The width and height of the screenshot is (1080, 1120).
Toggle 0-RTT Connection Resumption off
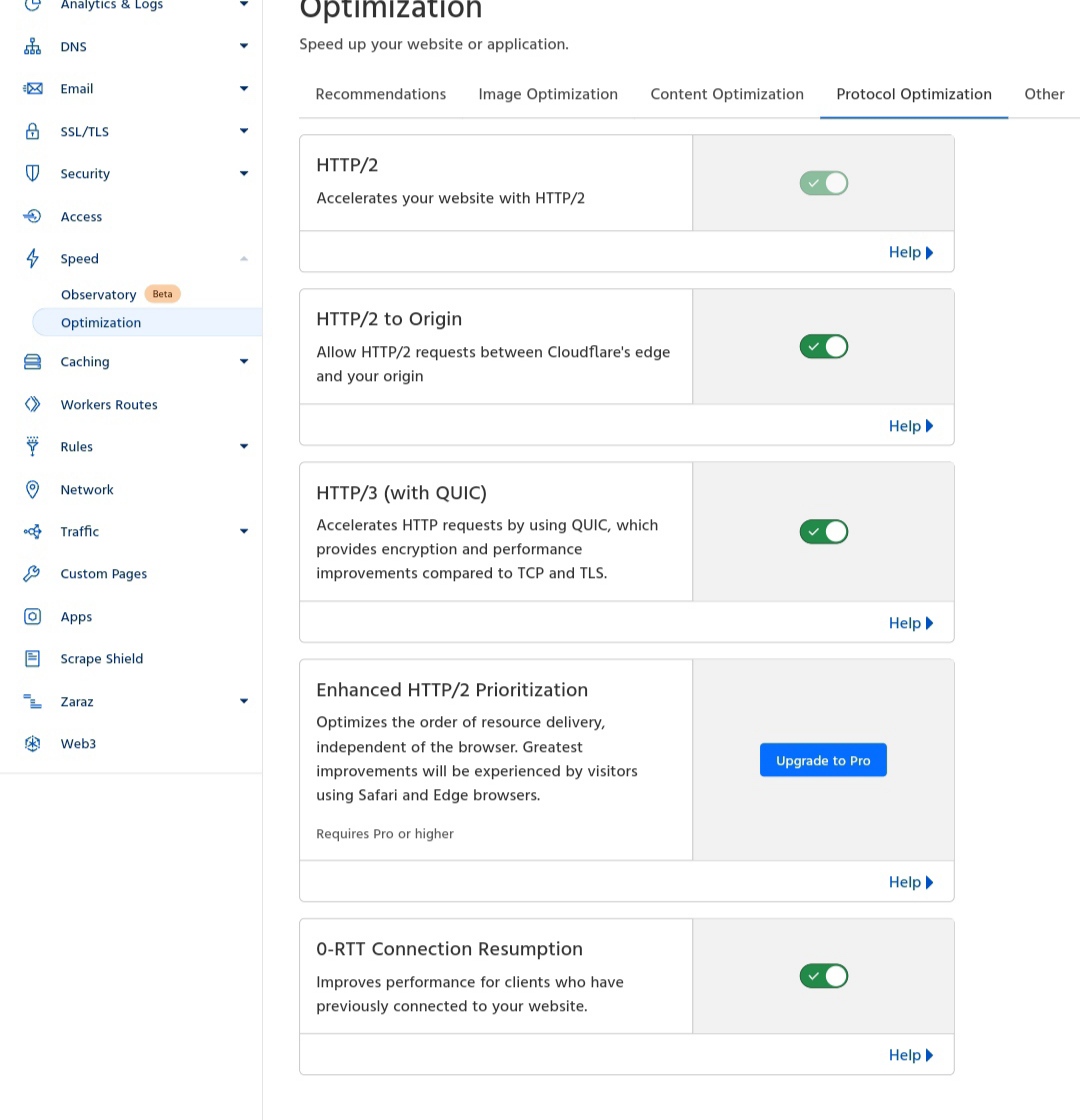point(824,976)
